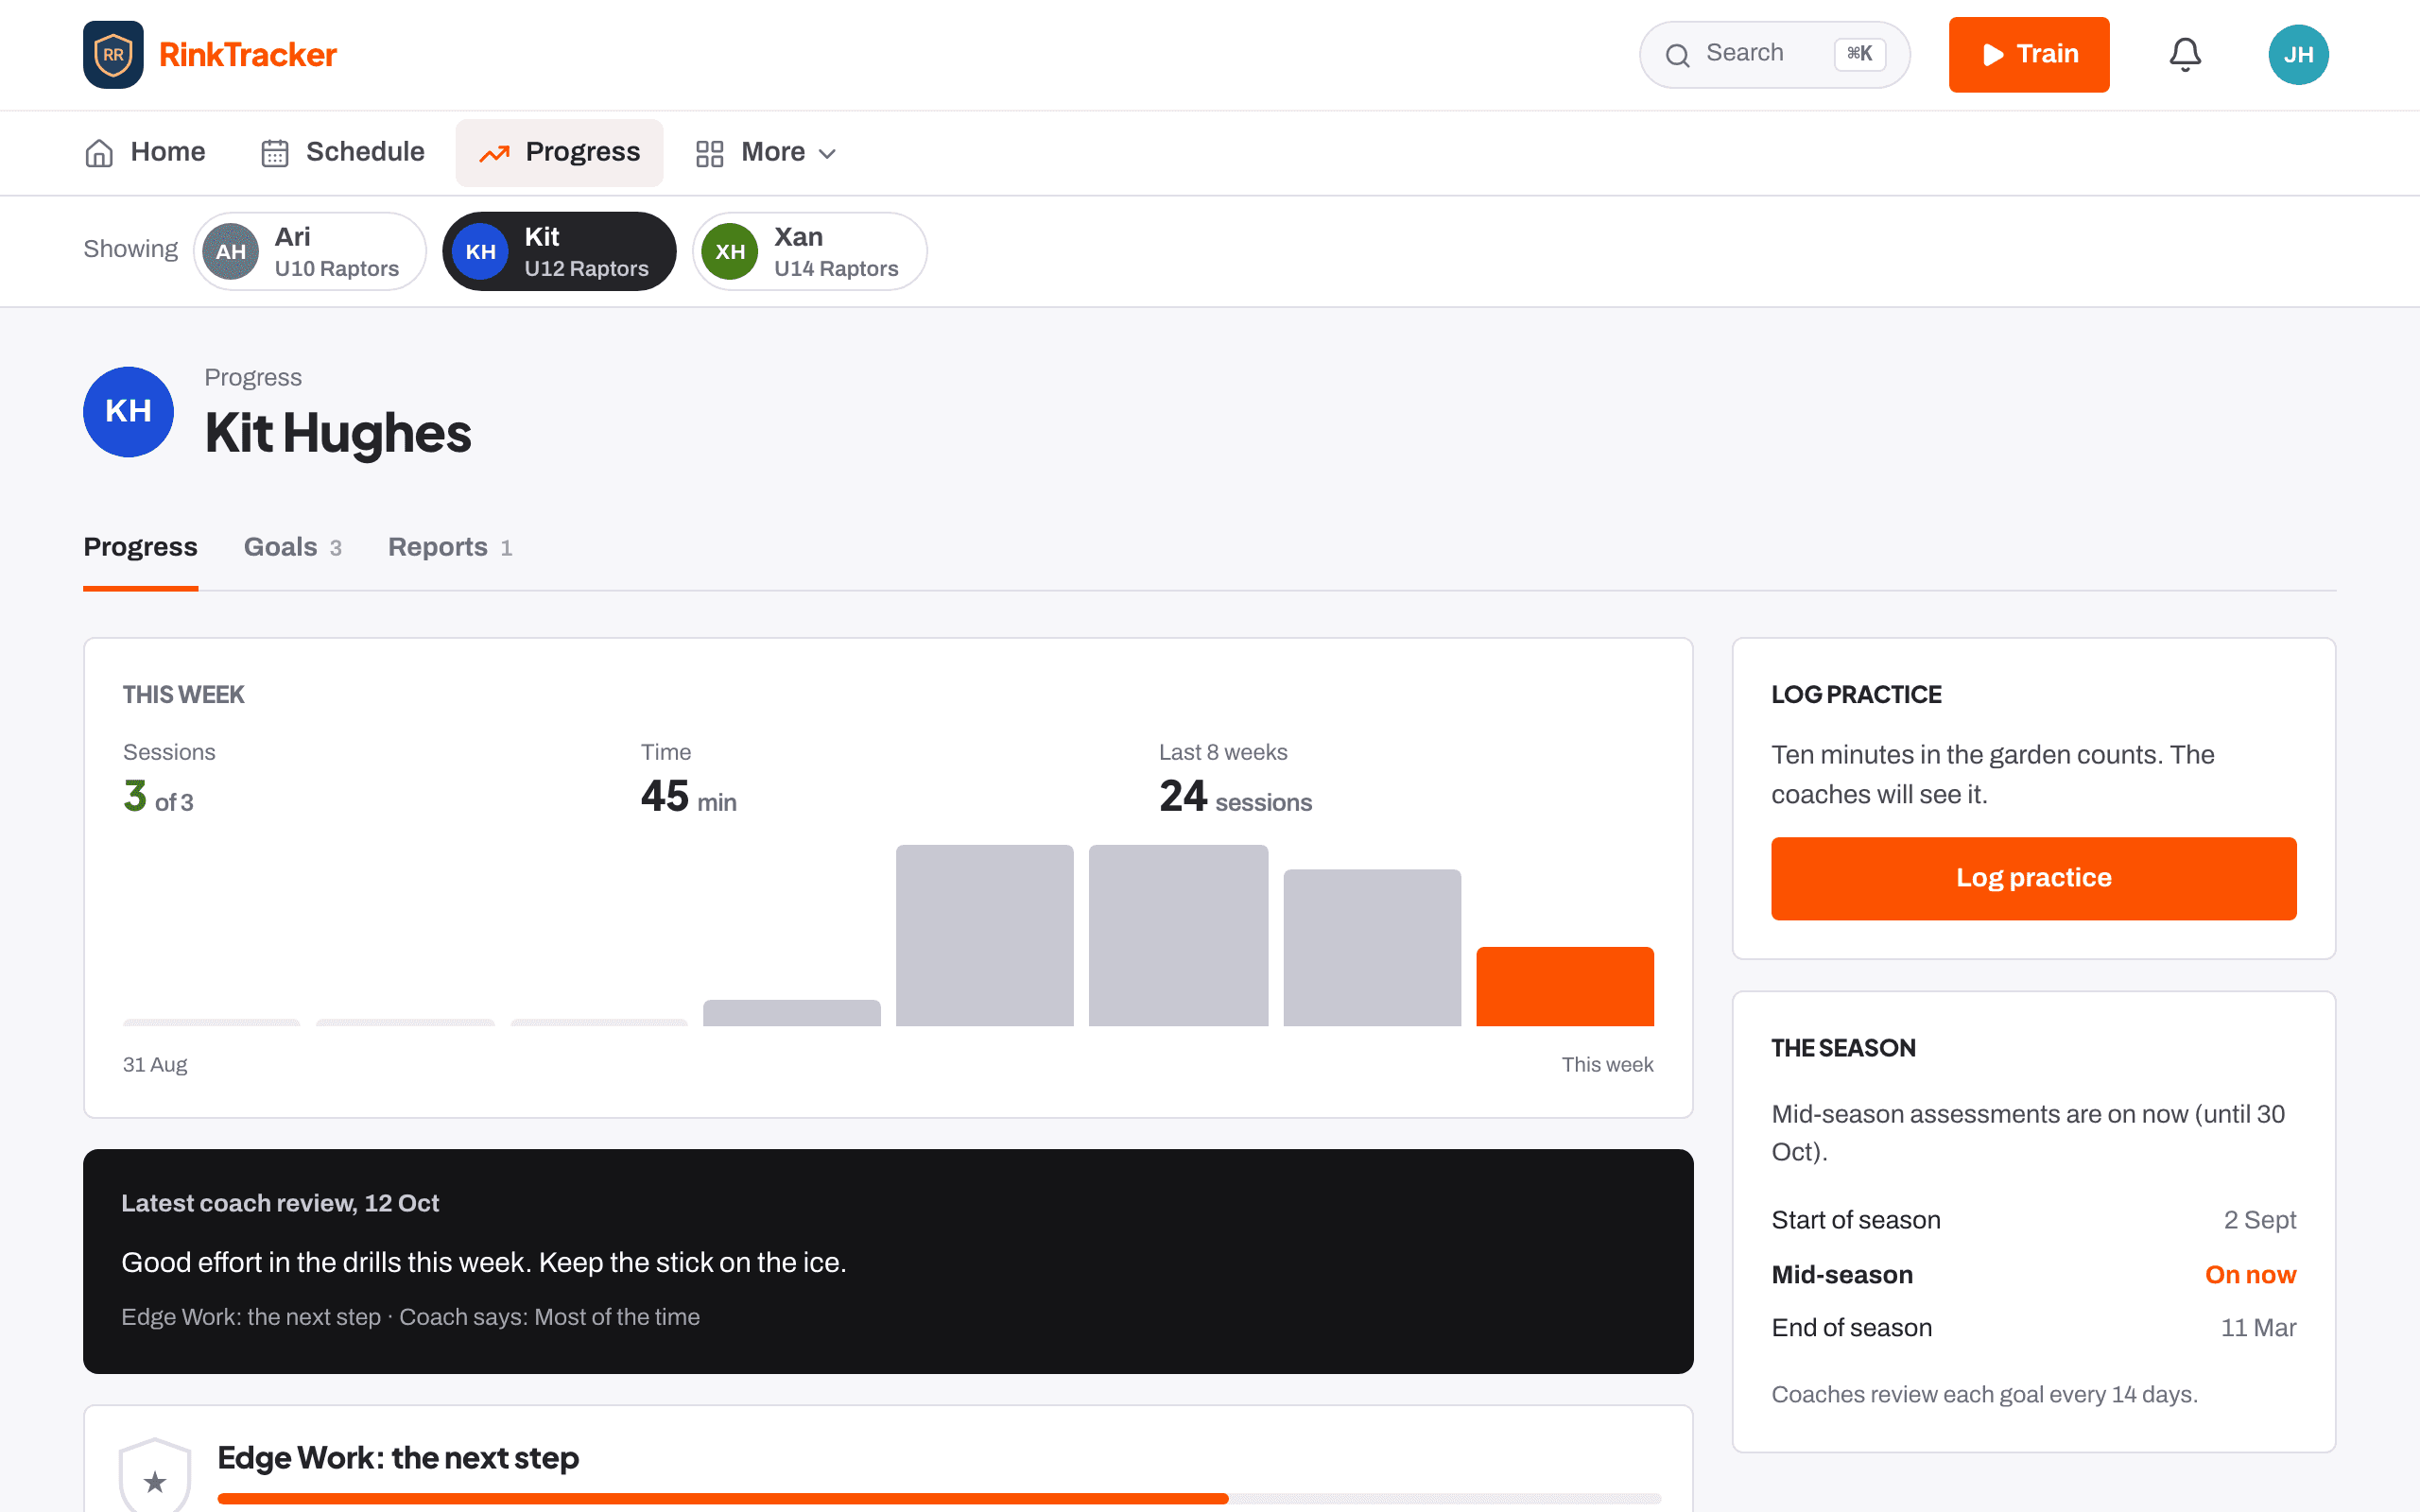Click the Mid-season On now status
Image resolution: width=2420 pixels, height=1512 pixels.
pyautogui.click(x=2250, y=1274)
